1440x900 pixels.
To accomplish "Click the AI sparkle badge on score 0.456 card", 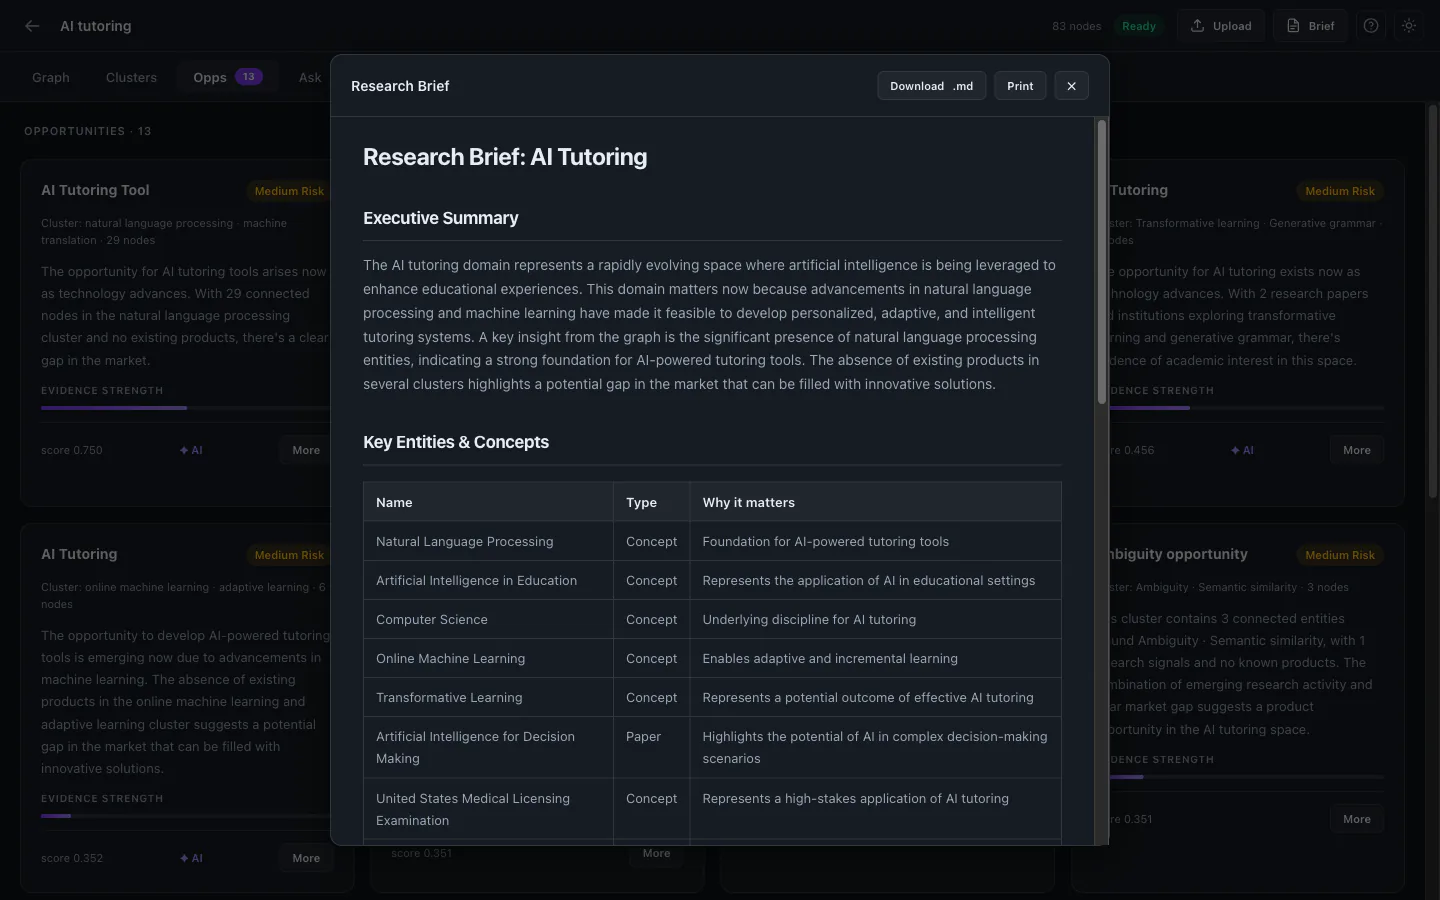I will pos(1242,450).
